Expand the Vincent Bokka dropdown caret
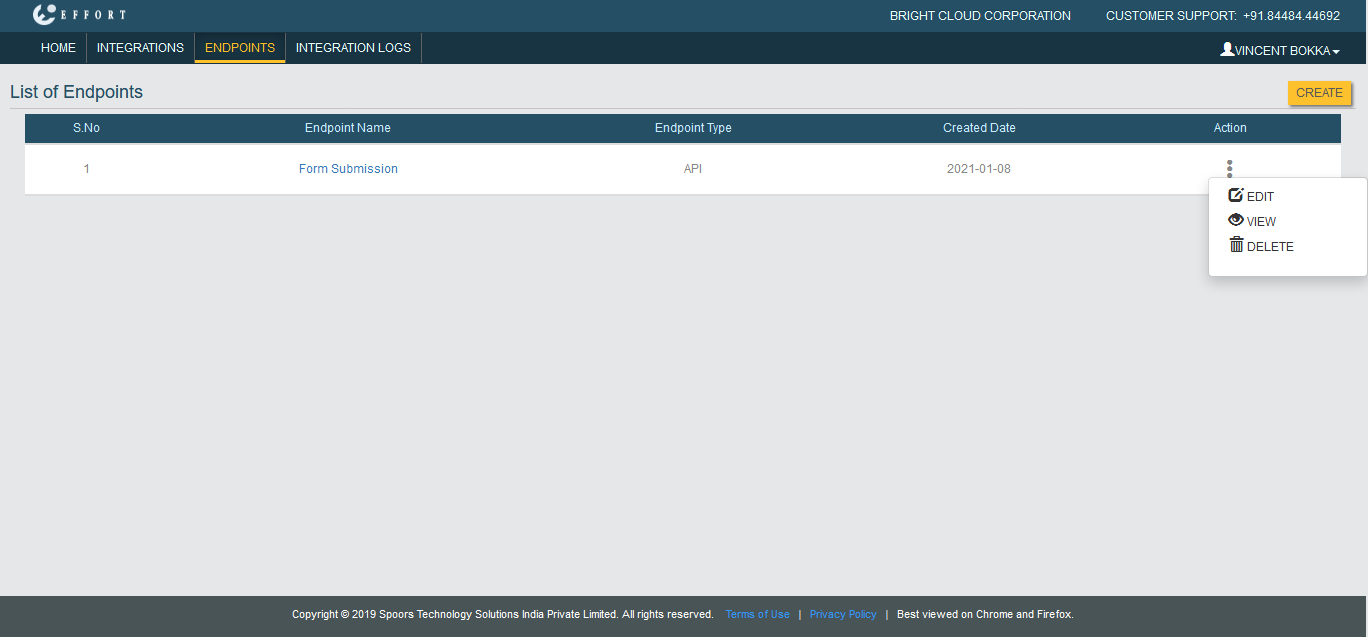1368x637 pixels. pos(1336,51)
